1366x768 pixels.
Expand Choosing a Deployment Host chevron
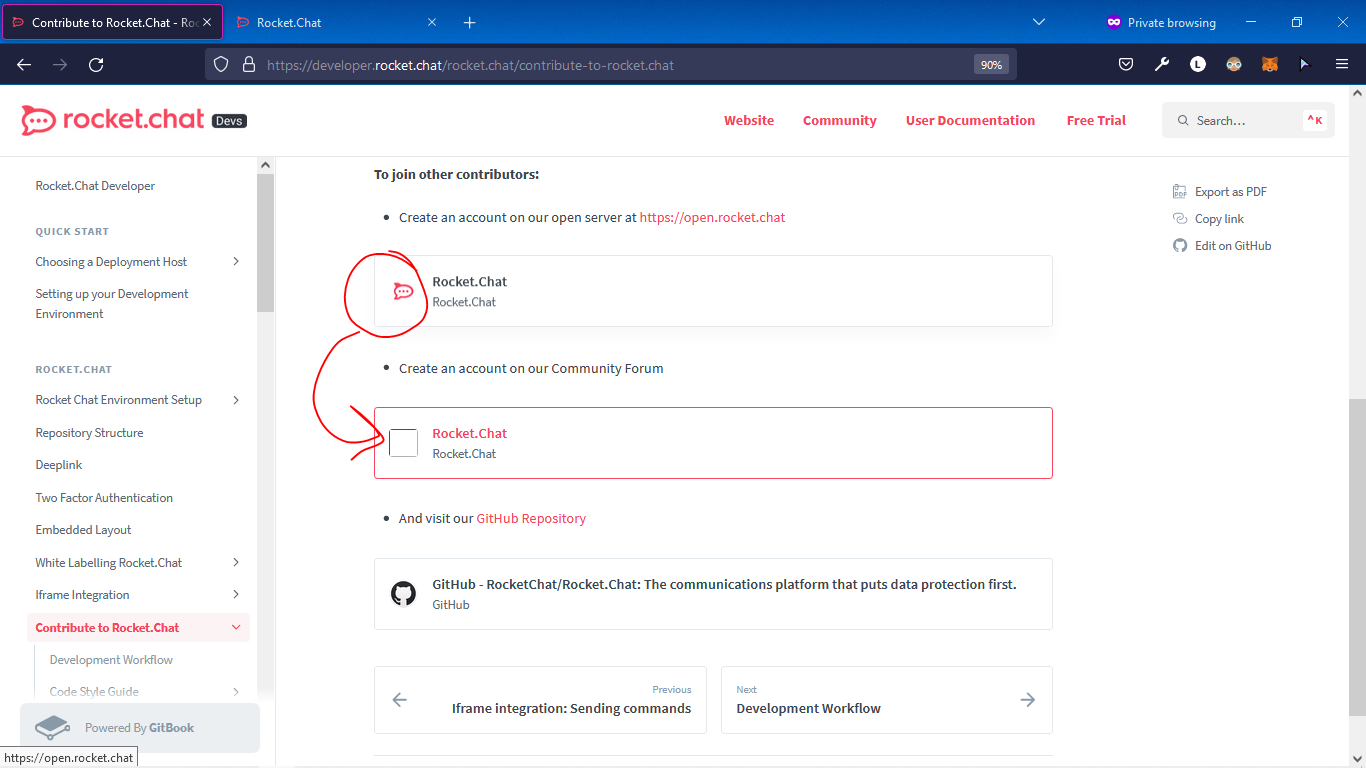click(236, 262)
